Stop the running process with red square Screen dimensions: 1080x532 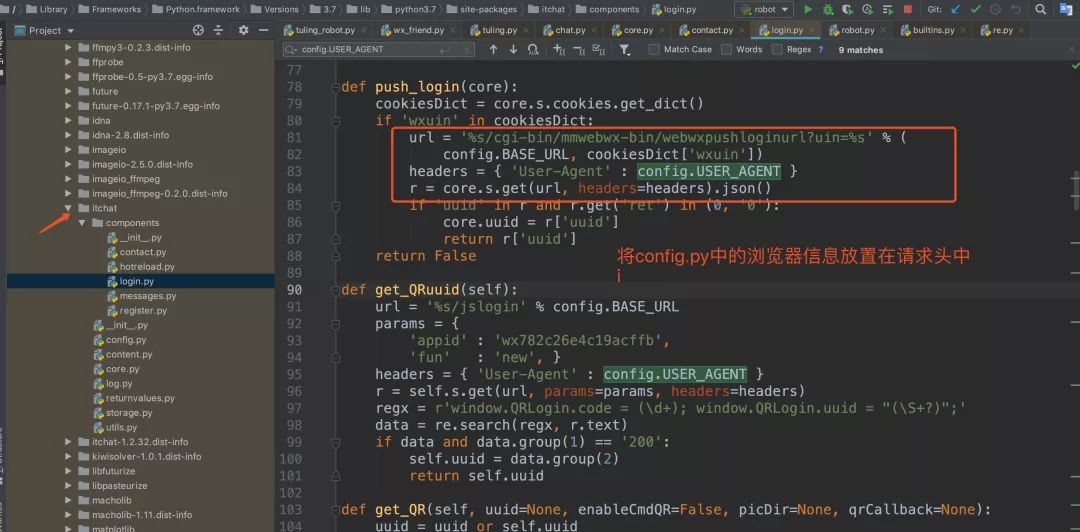pos(907,10)
